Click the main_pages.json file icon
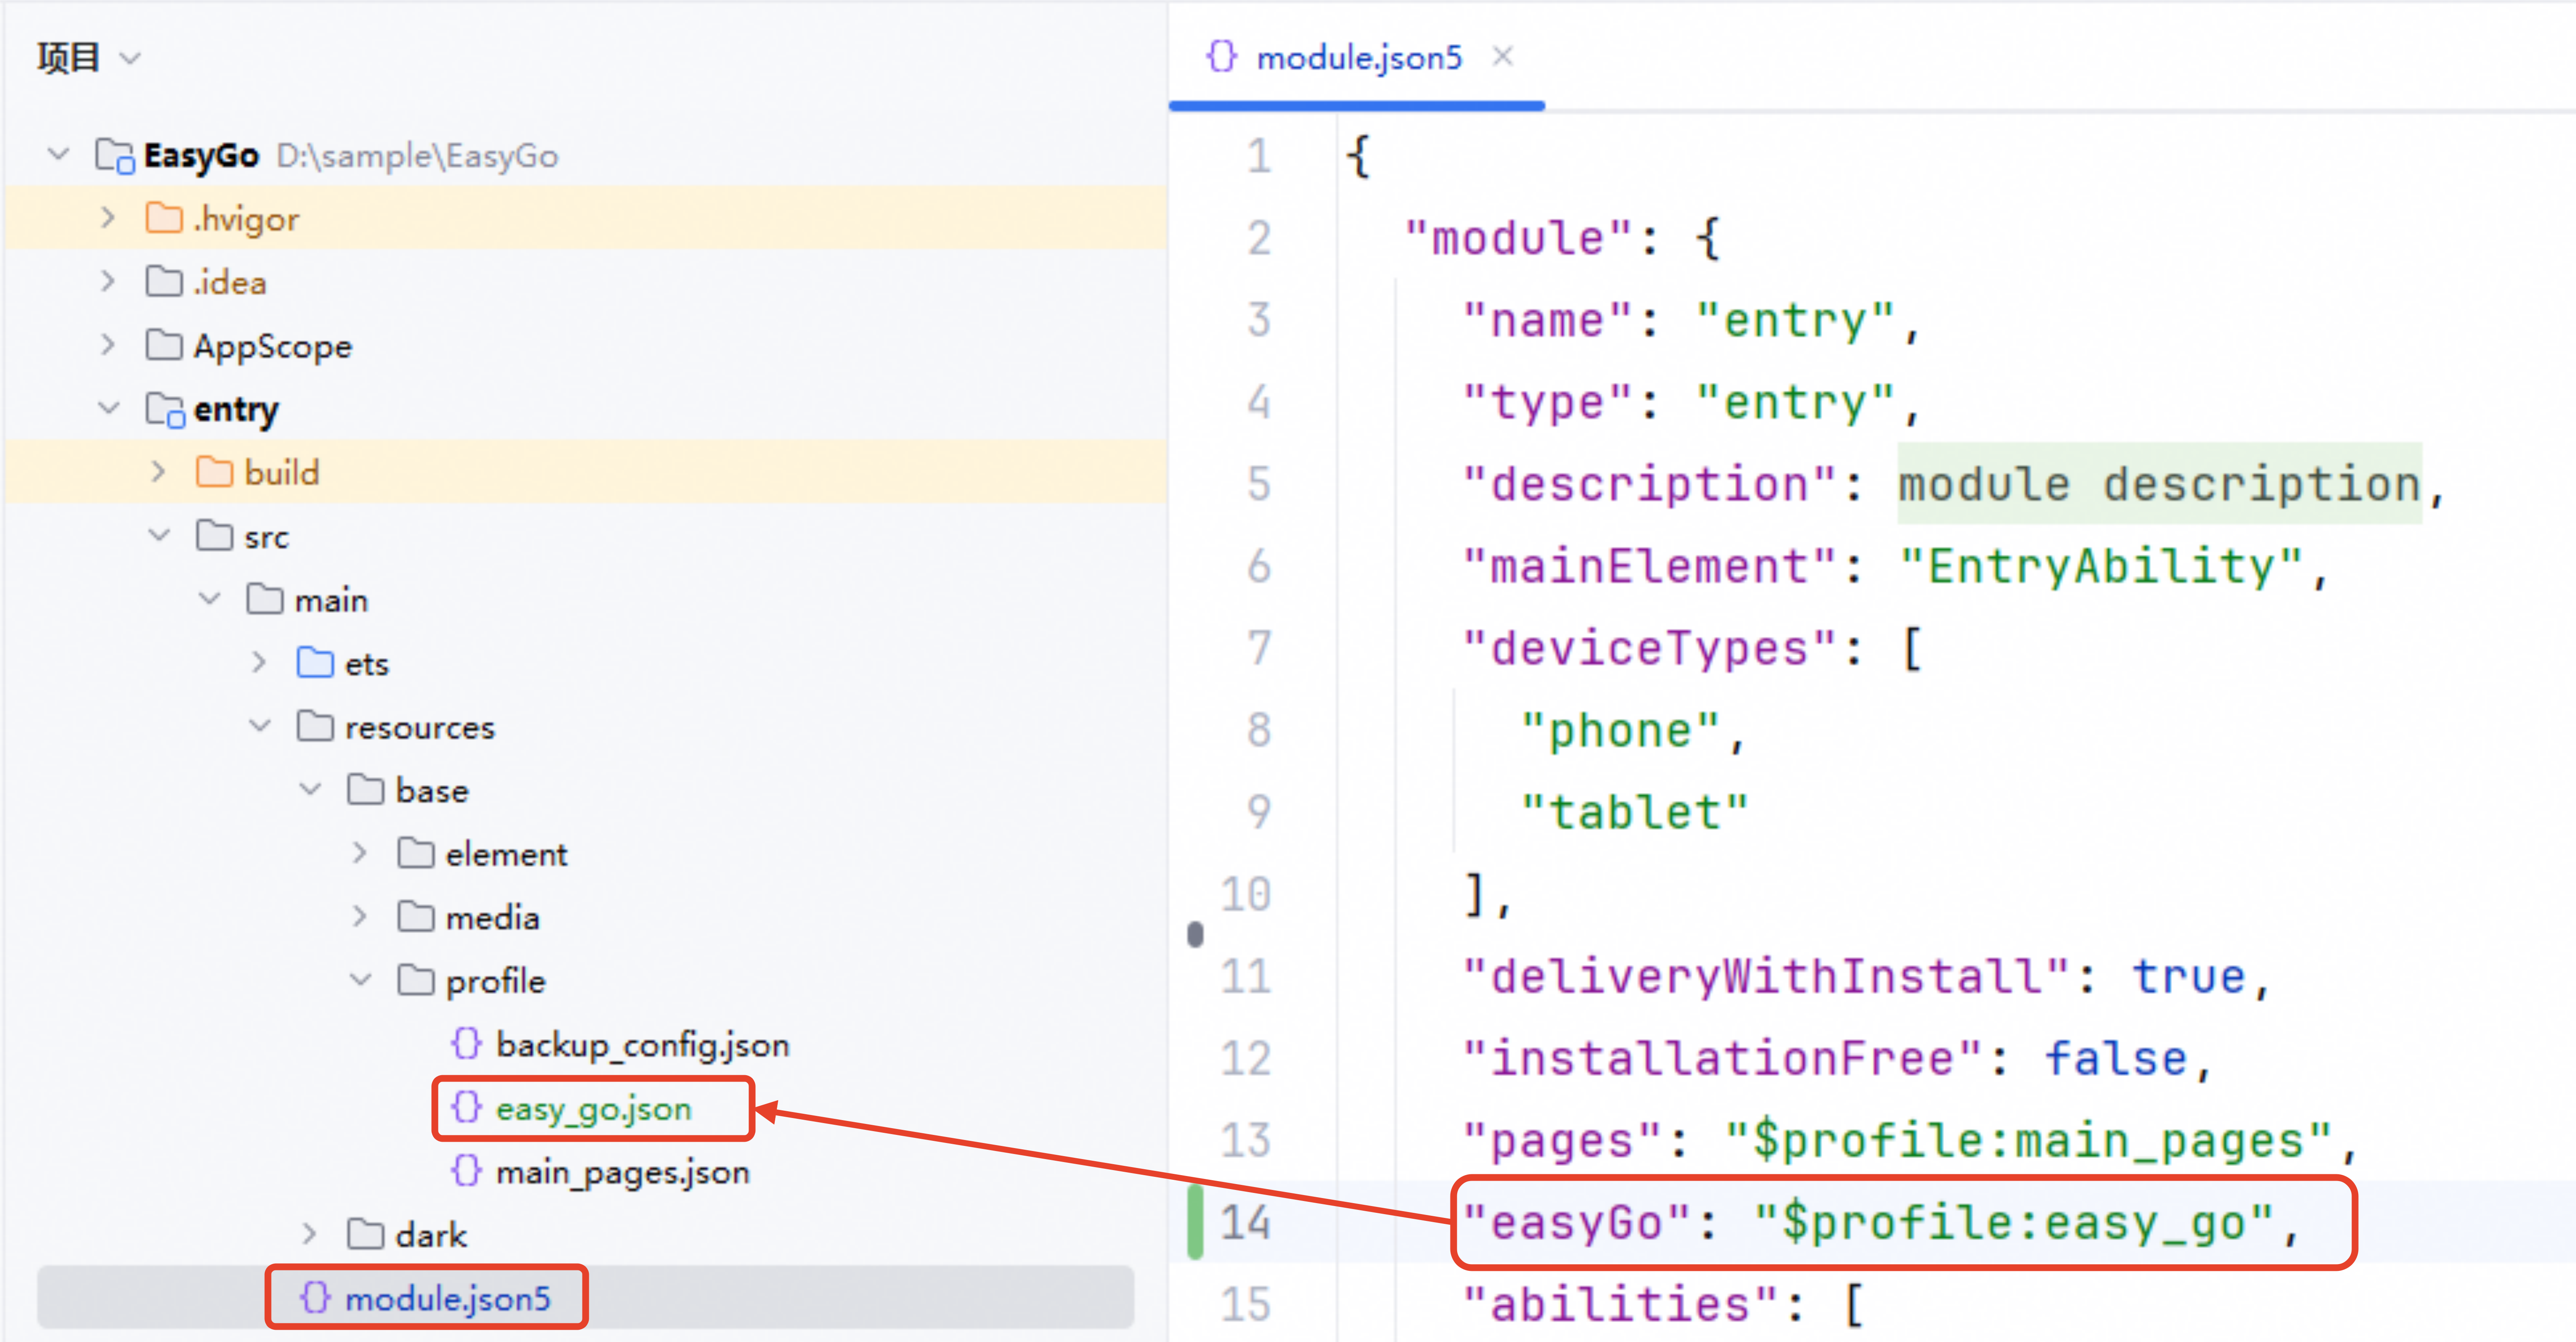The width and height of the screenshot is (2576, 1342). (x=466, y=1171)
